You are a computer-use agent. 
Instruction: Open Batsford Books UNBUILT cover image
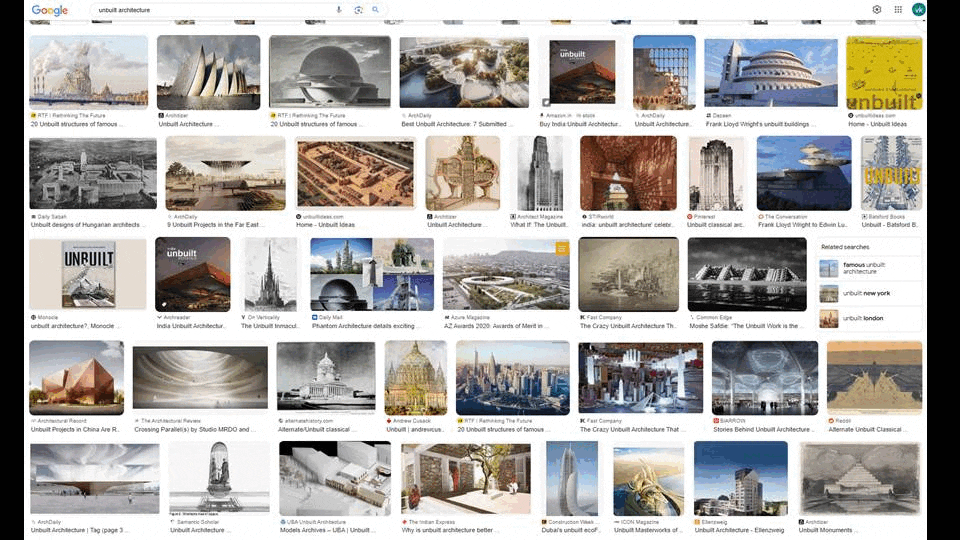[891, 172]
